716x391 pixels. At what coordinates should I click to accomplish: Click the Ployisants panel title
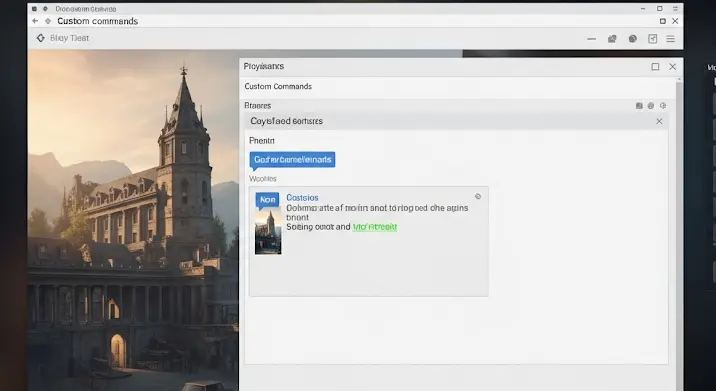click(x=263, y=66)
